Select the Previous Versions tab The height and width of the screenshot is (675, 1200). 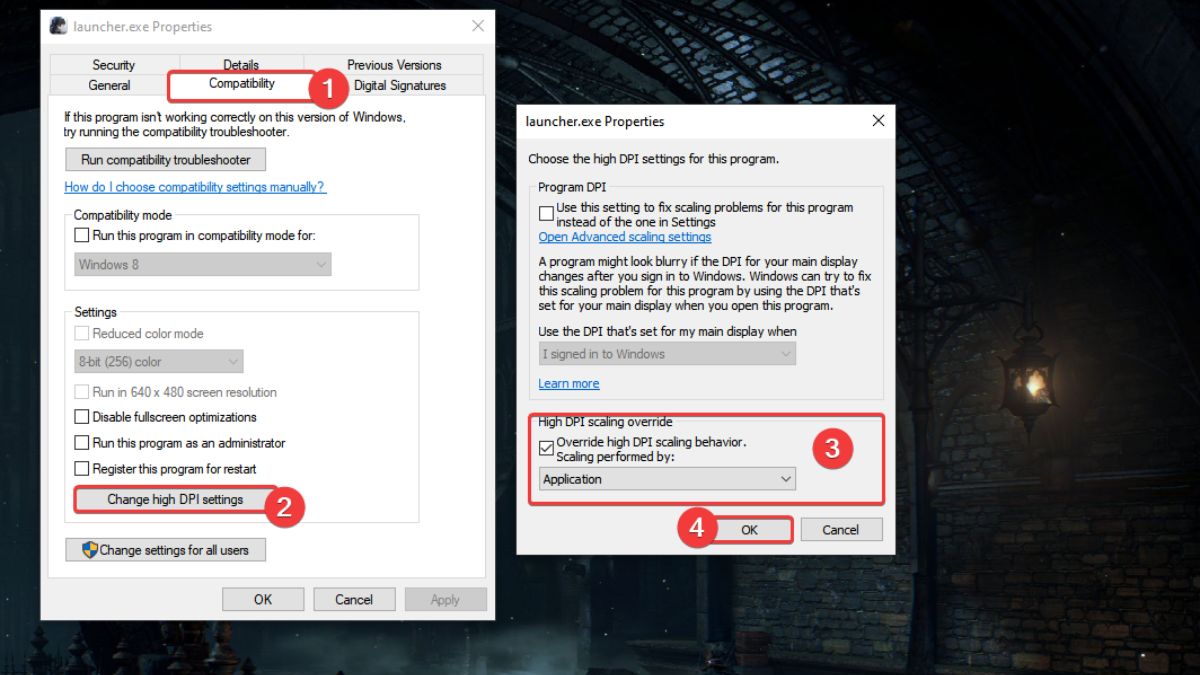point(393,64)
